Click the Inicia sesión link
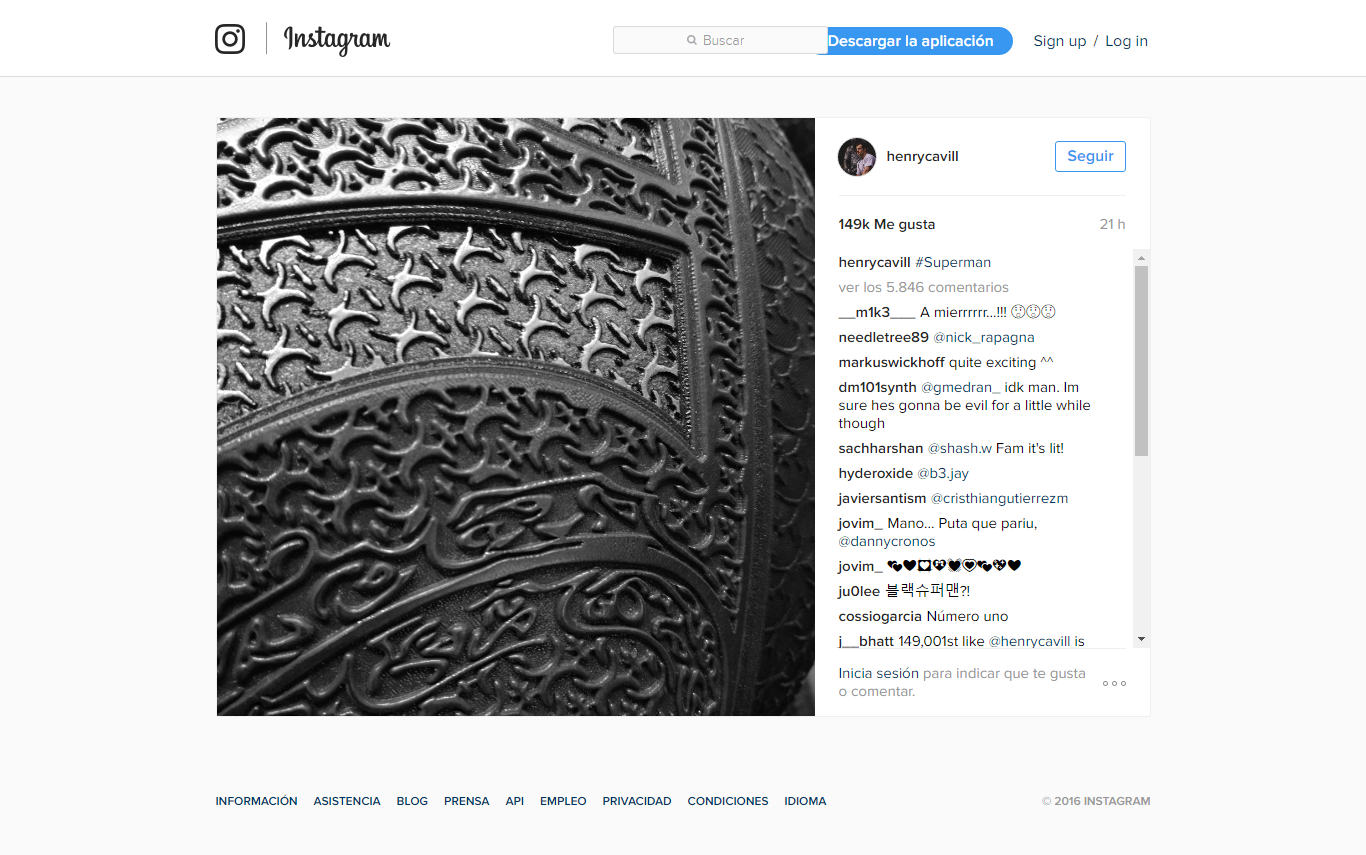Screen dimensions: 1366x855 pos(879,673)
